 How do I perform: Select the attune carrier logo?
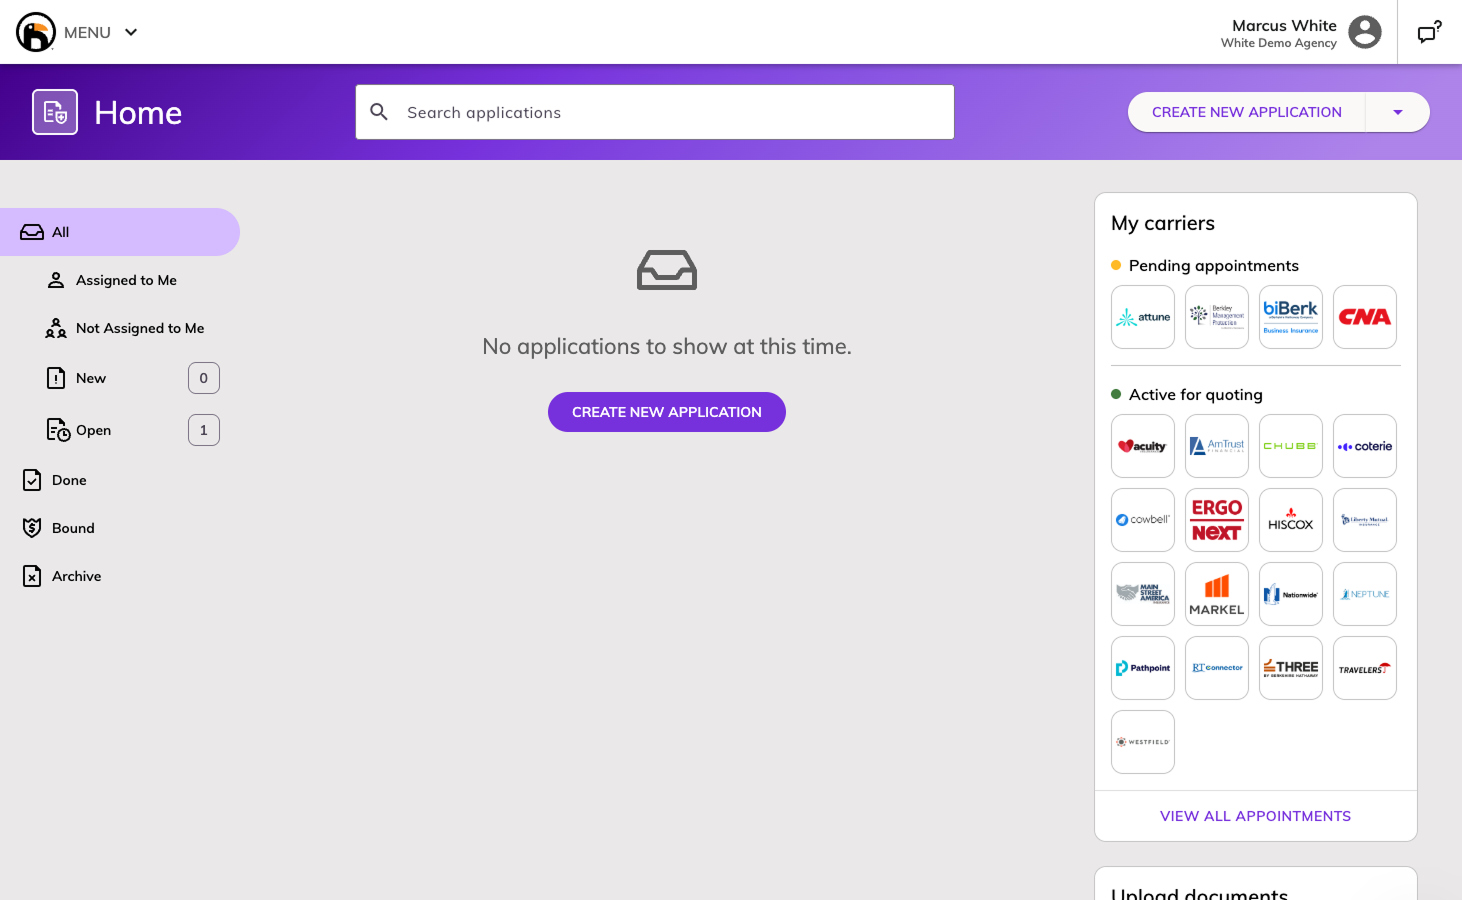1143,317
